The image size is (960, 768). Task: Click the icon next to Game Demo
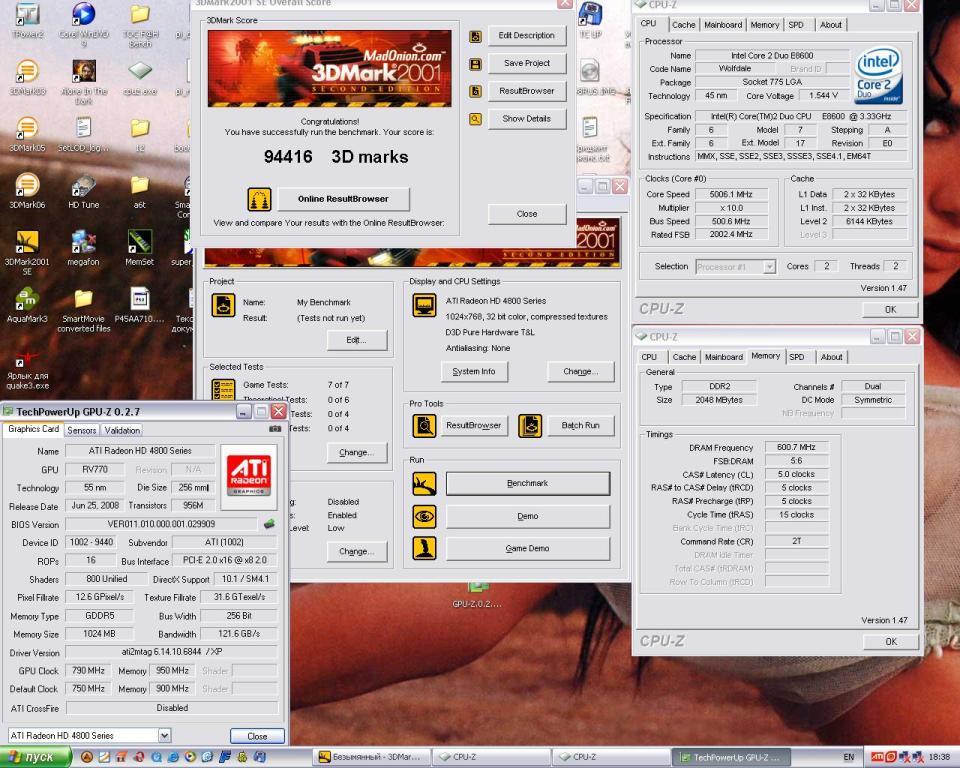coord(424,549)
